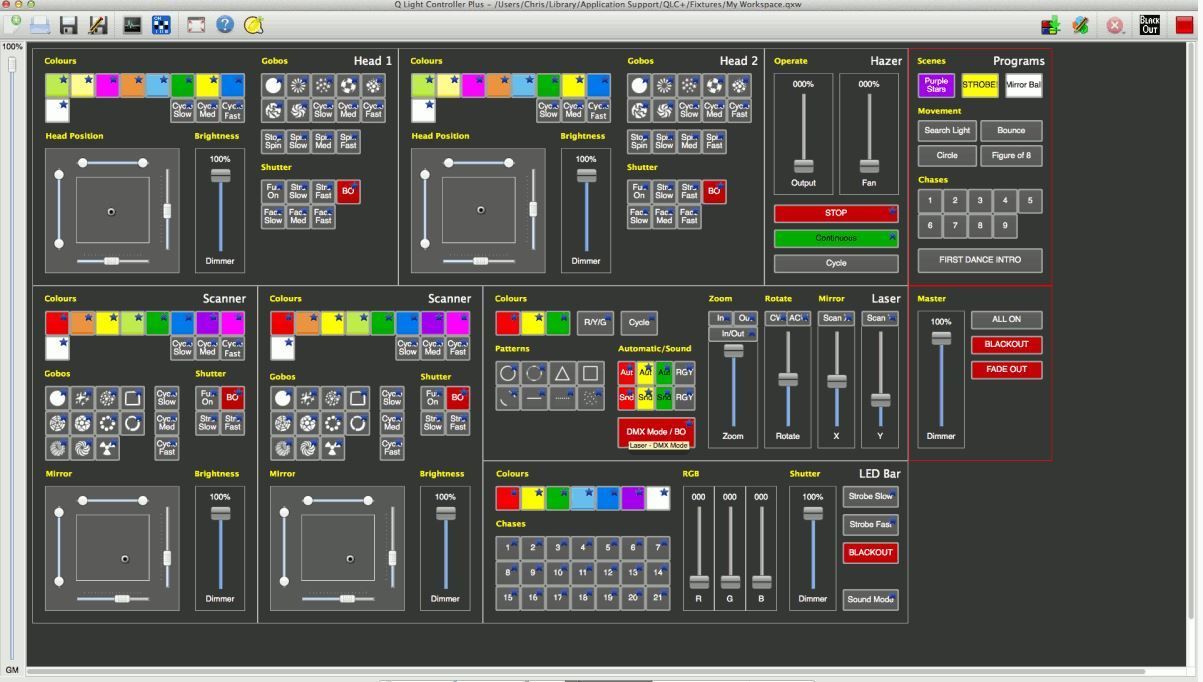Viewport: 1203px width, 682px height.
Task: Click the About QLC+ orange icon
Action: (x=253, y=25)
